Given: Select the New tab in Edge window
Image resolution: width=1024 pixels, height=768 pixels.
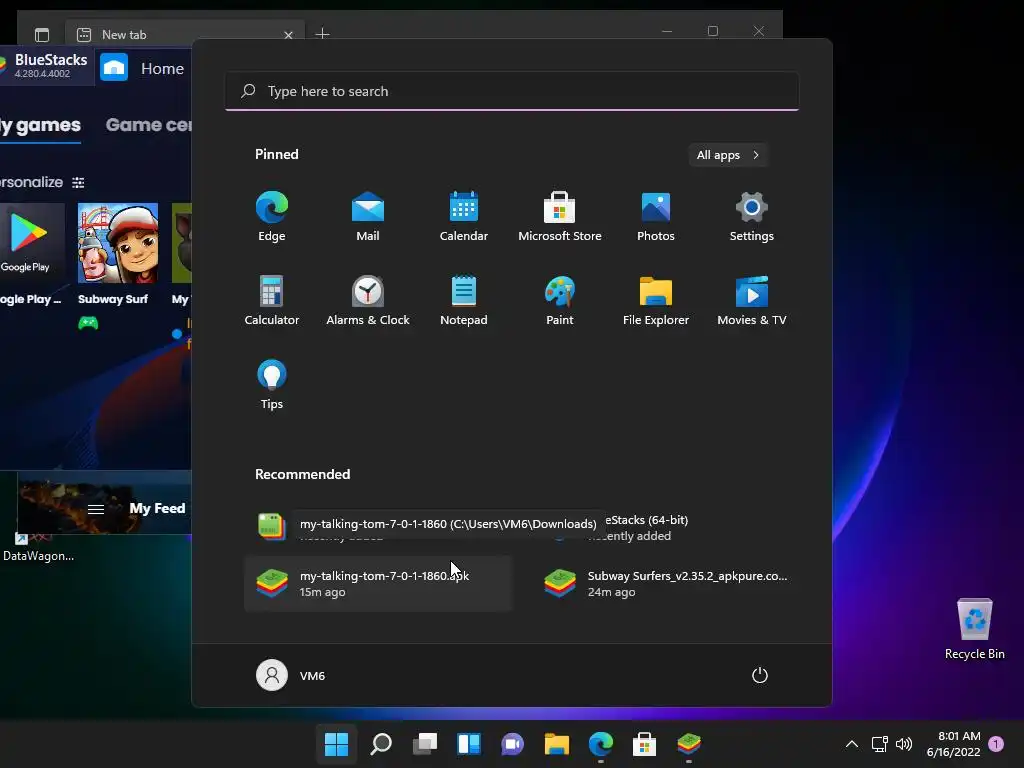Looking at the screenshot, I should tap(185, 35).
